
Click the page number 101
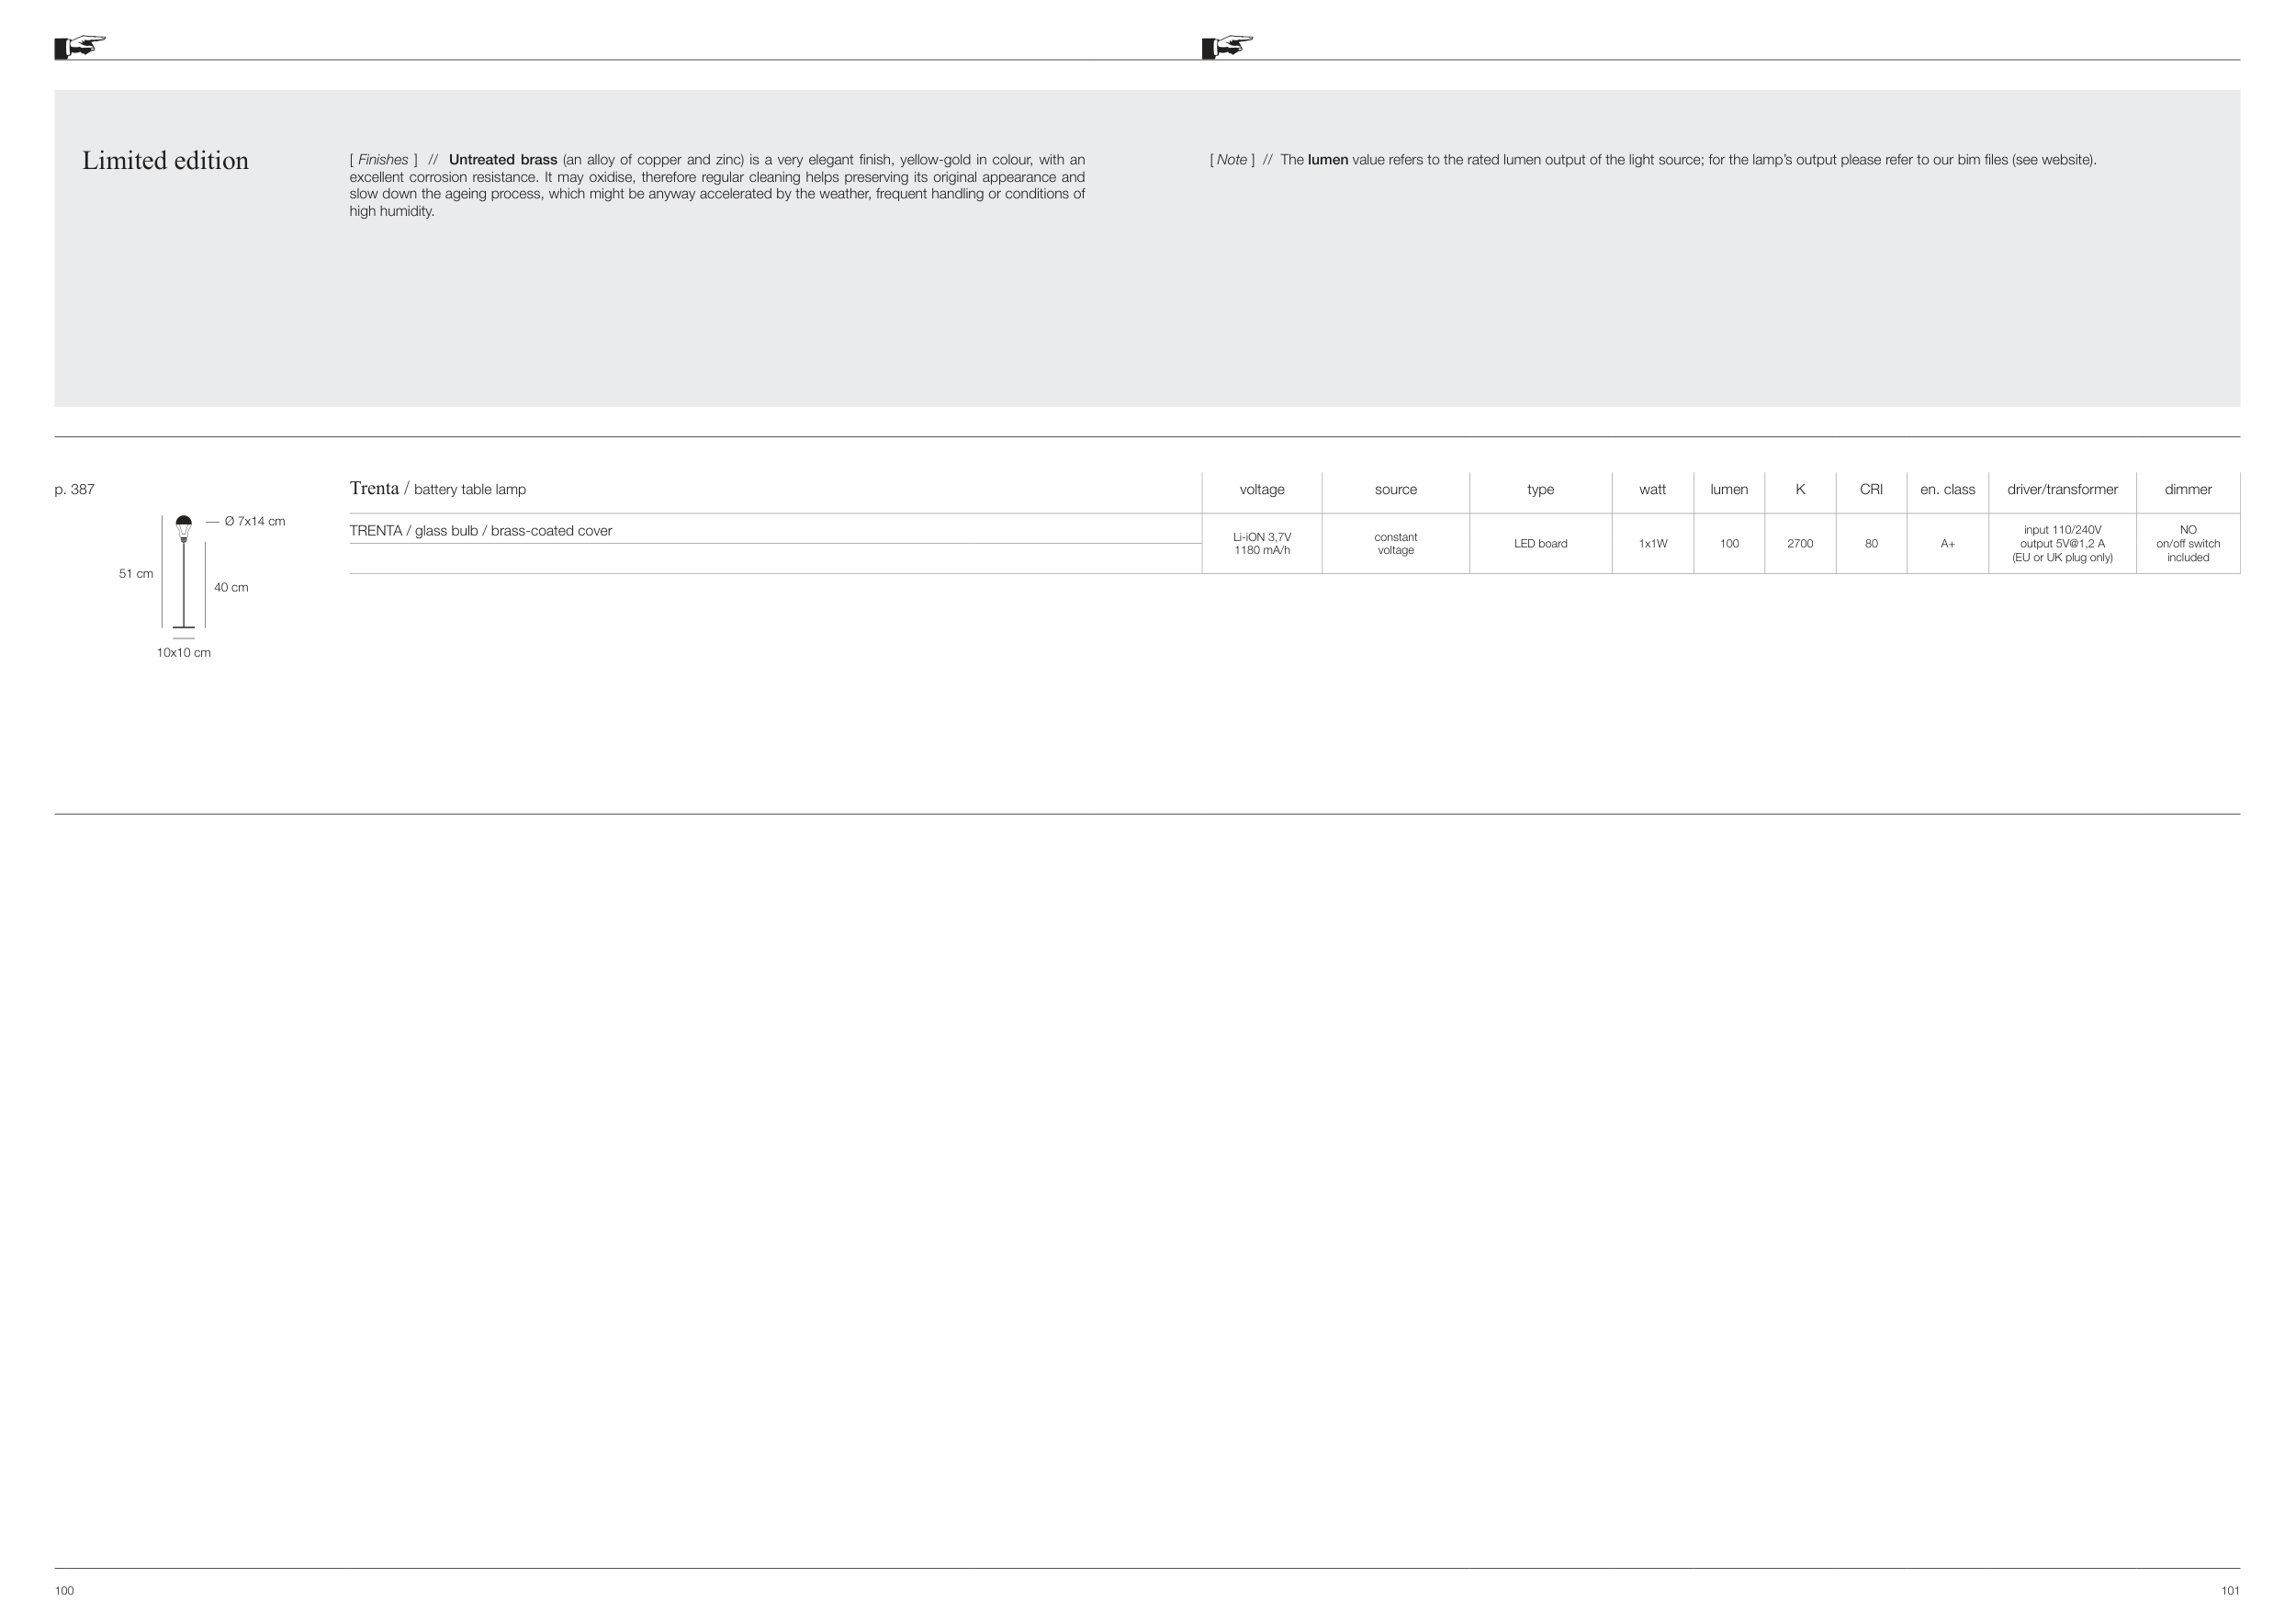[x=2230, y=1591]
